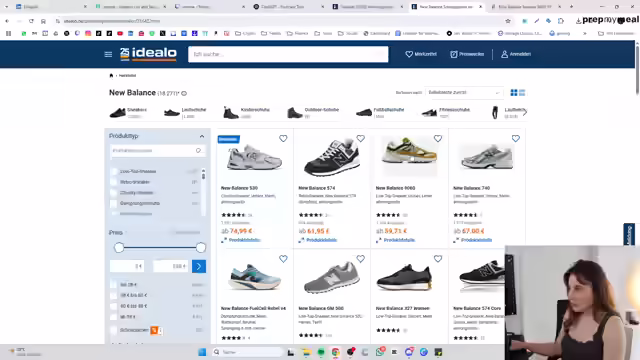
Task: Open the Preiswecker price alert
Action: coord(467,54)
